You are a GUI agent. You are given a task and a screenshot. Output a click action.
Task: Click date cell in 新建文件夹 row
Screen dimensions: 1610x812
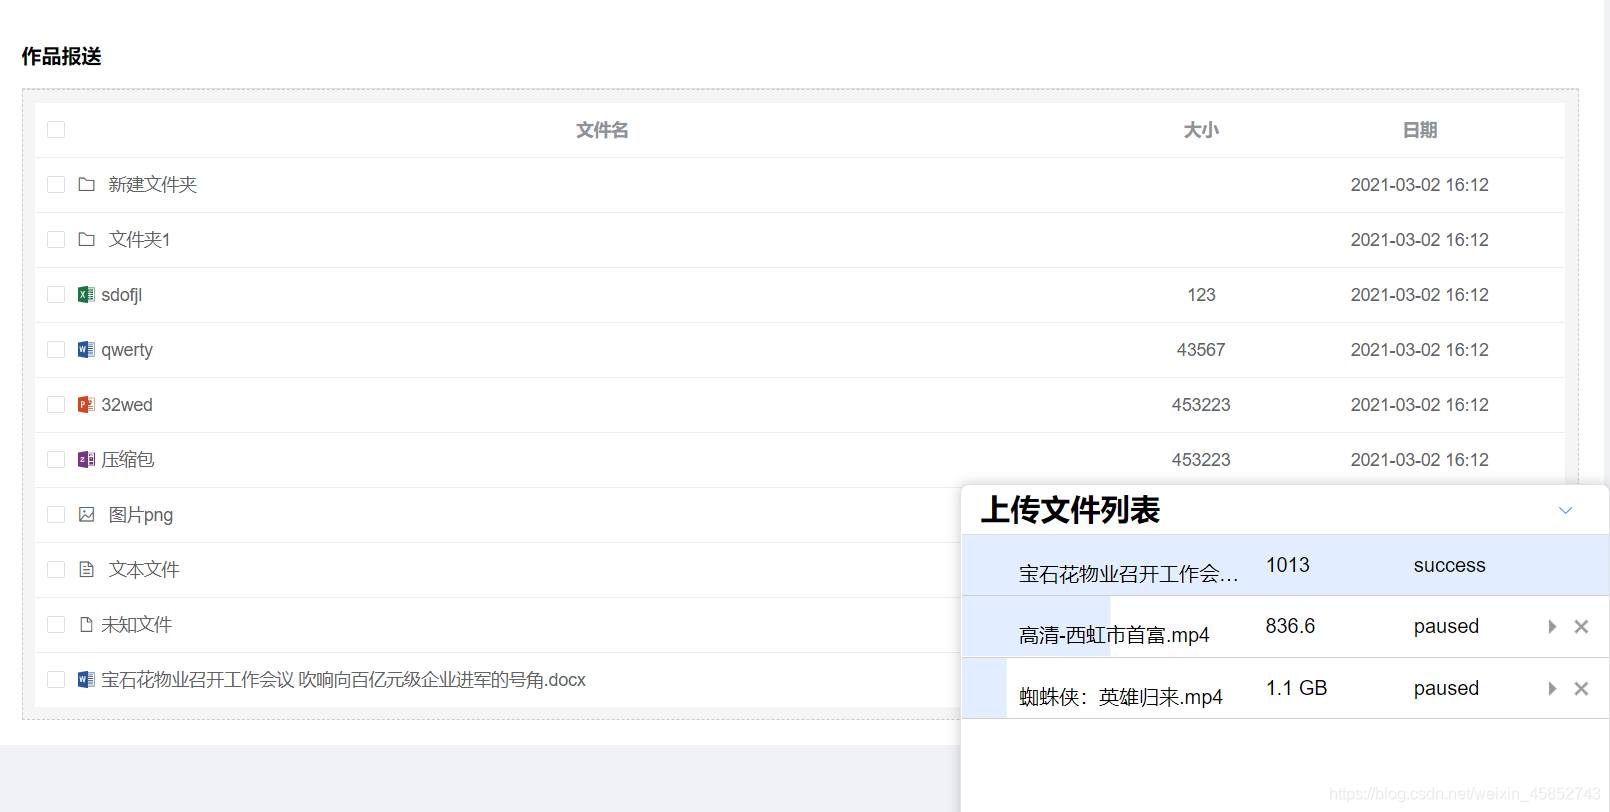click(1420, 185)
